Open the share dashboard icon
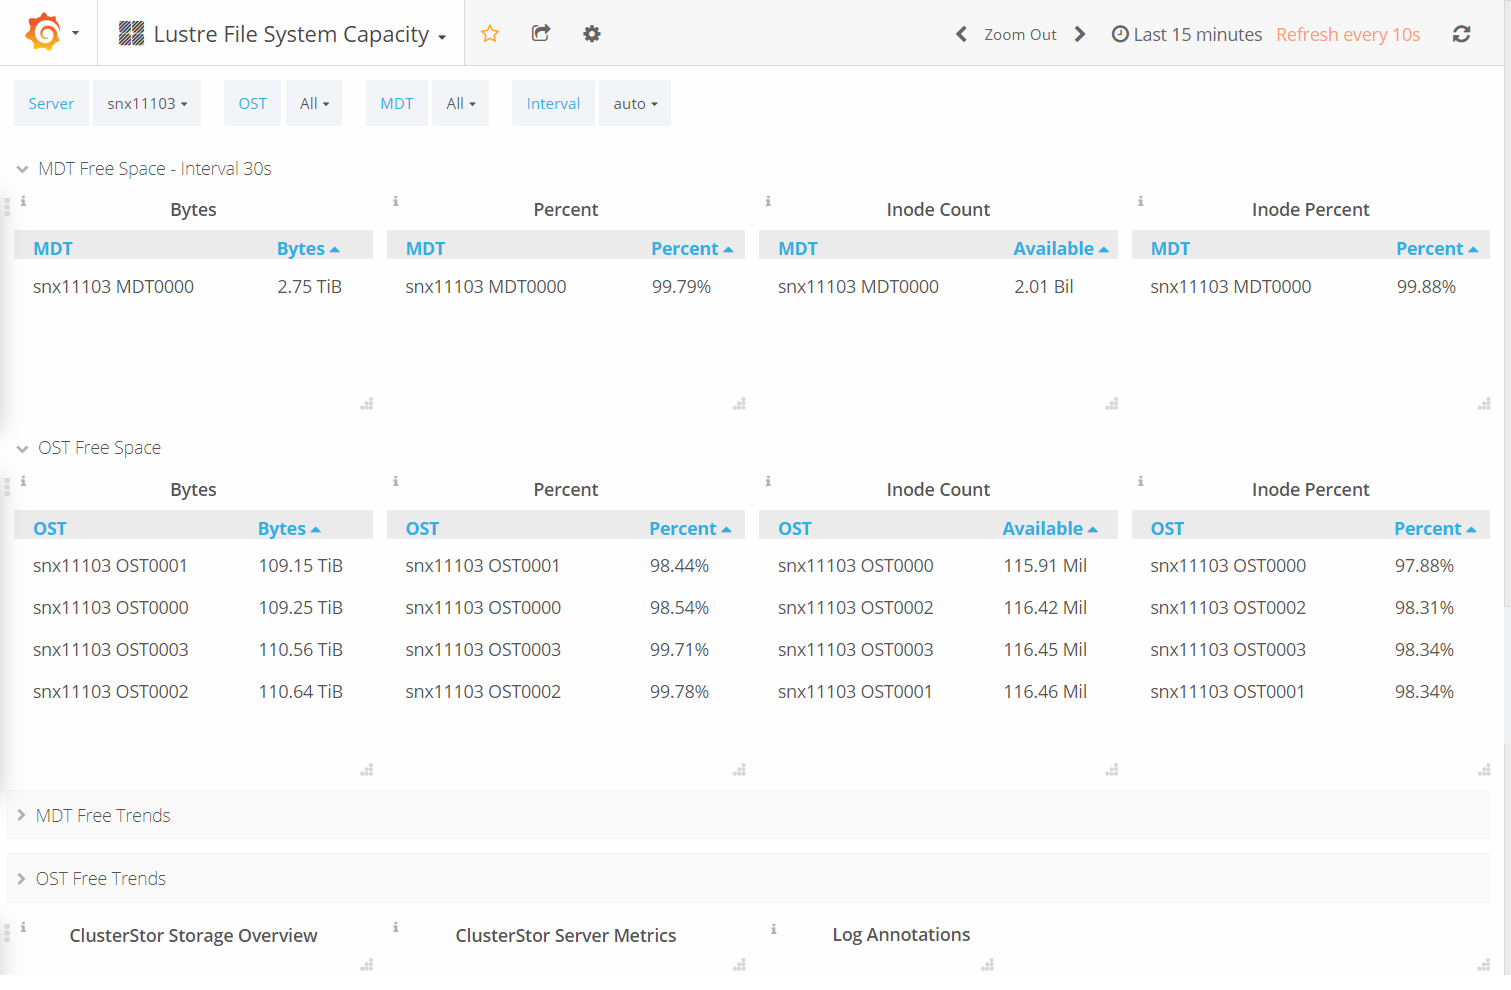This screenshot has width=1511, height=990. pos(540,33)
